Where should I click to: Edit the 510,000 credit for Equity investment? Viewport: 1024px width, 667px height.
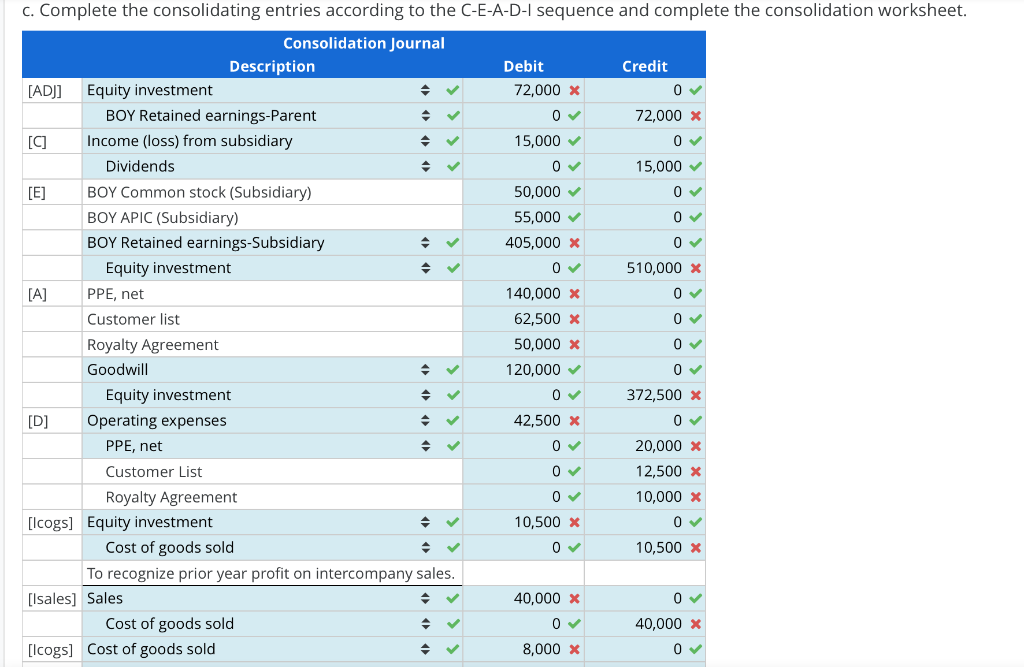point(645,268)
